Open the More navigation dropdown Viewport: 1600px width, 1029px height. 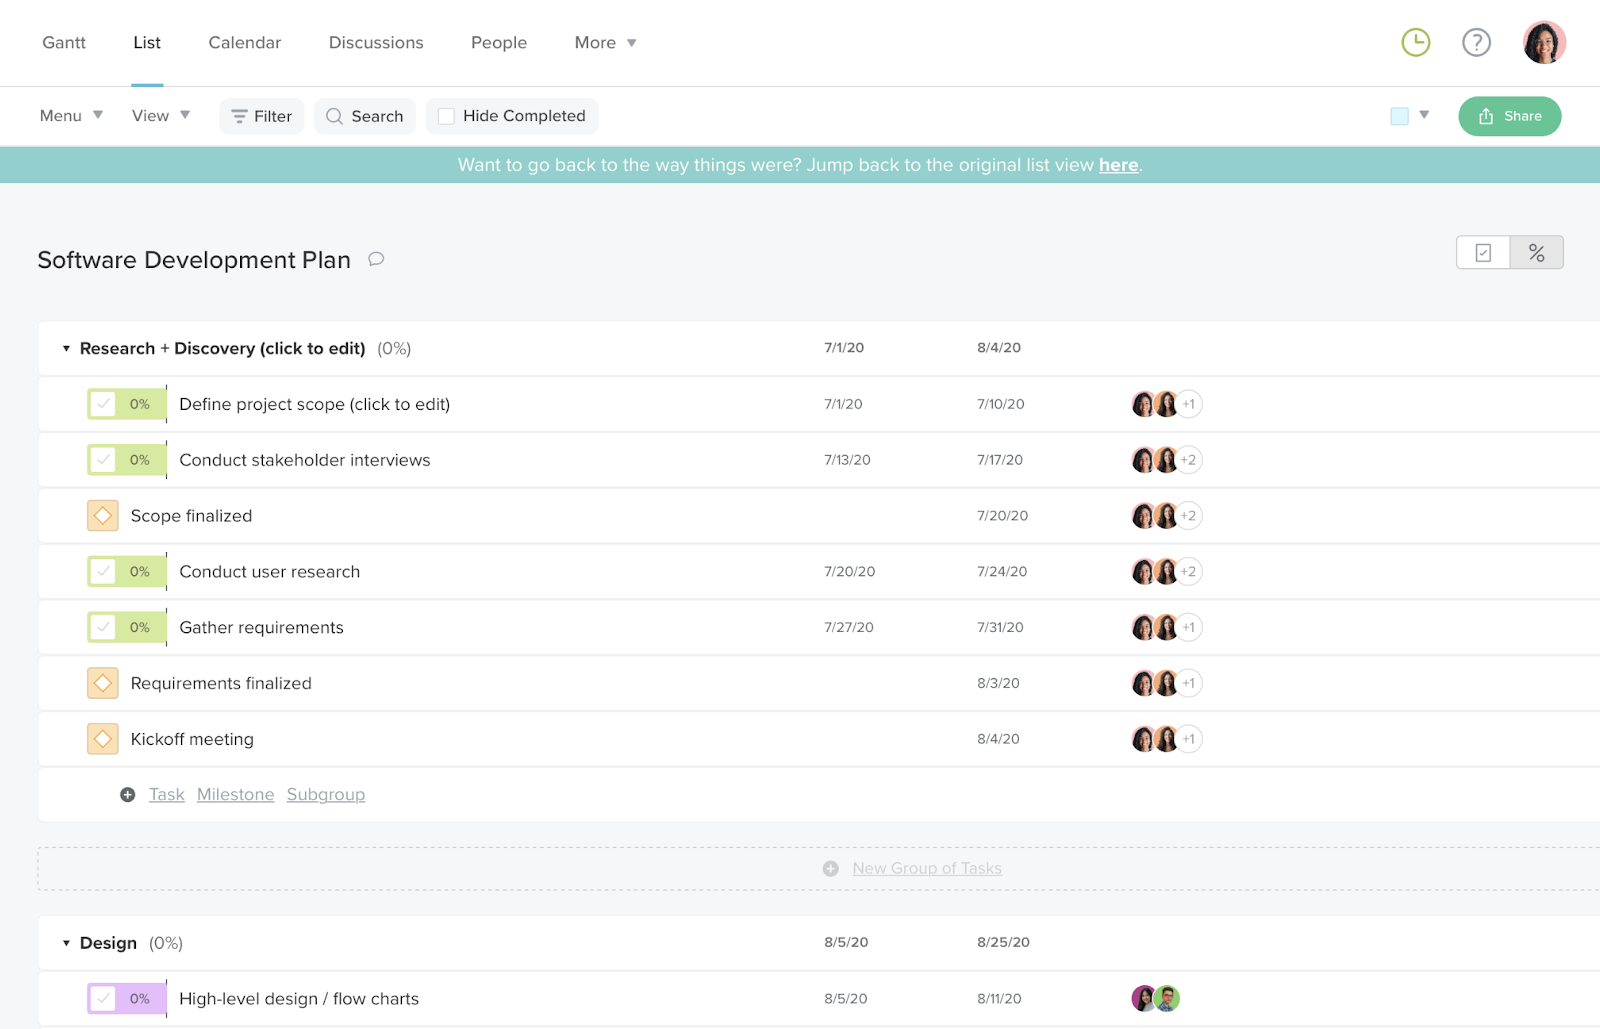click(604, 43)
